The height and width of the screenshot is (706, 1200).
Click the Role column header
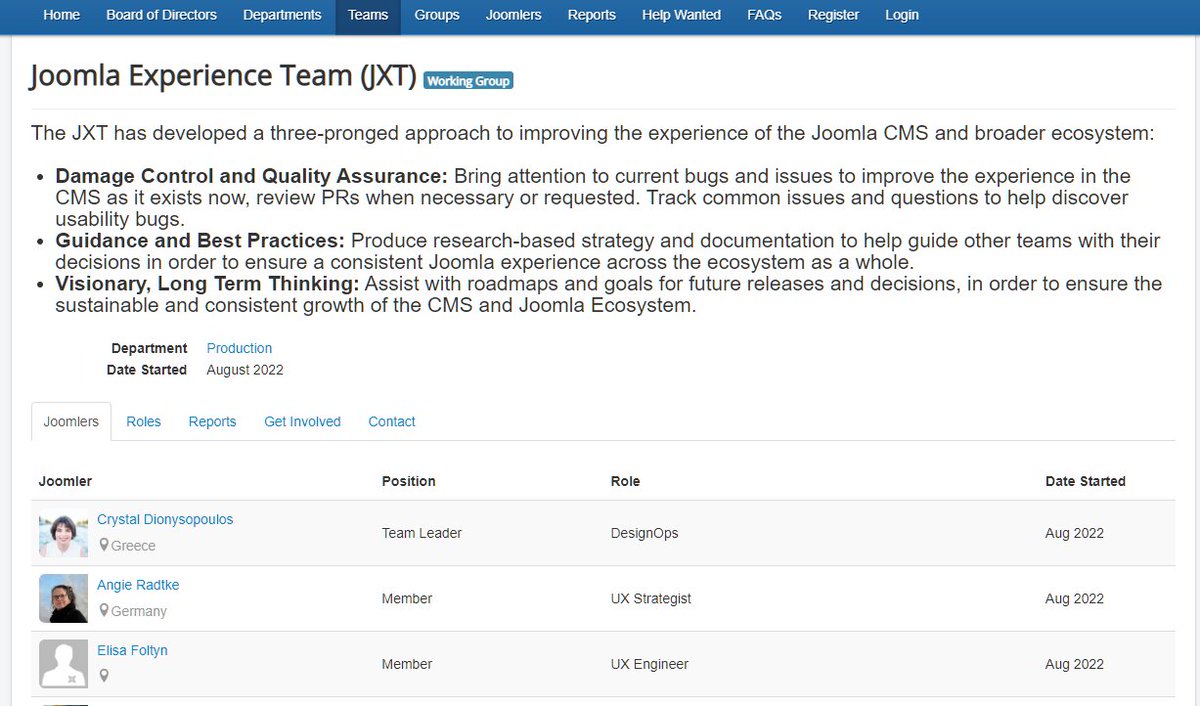pyautogui.click(x=625, y=481)
